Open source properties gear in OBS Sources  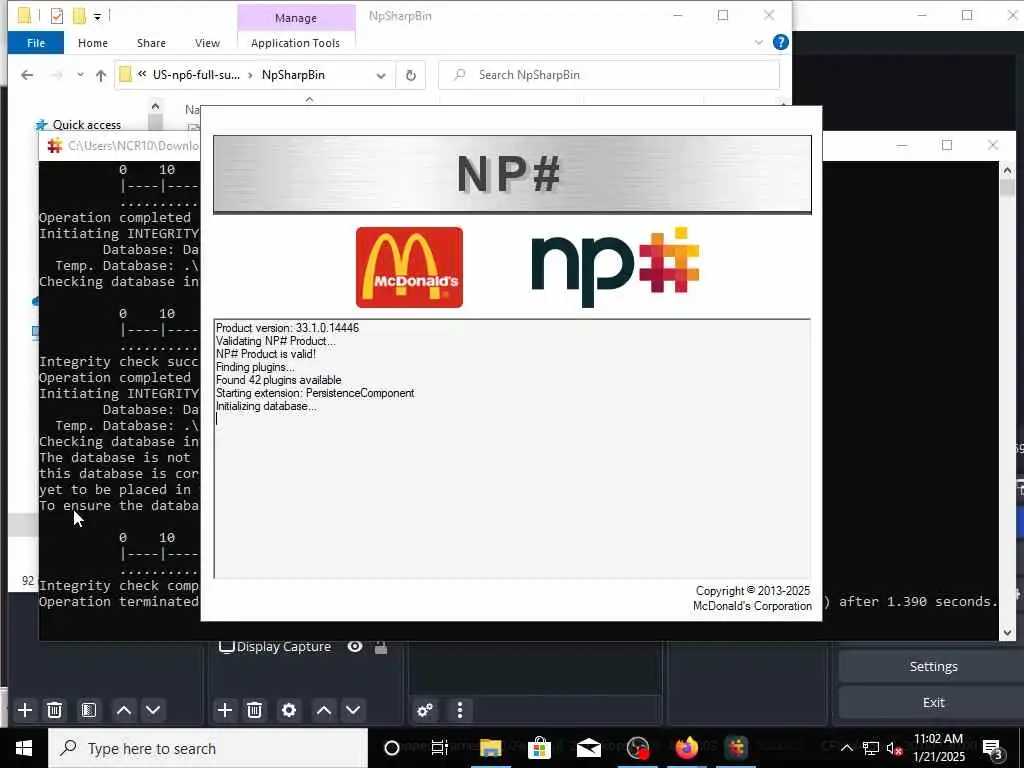point(289,710)
